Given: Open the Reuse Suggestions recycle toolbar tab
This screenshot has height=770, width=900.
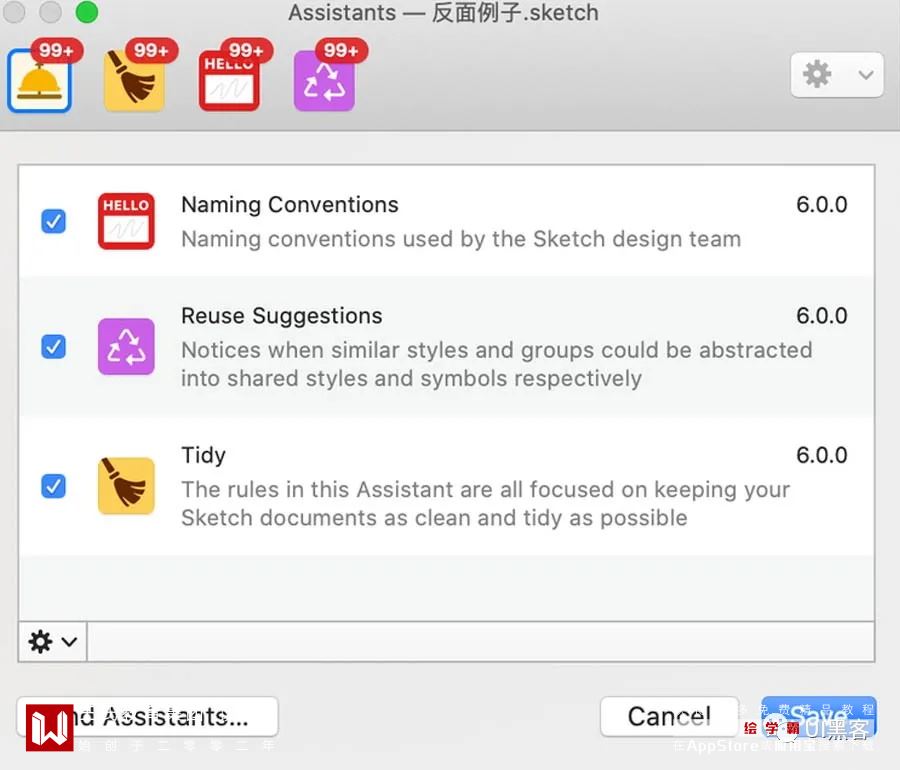Looking at the screenshot, I should [324, 80].
